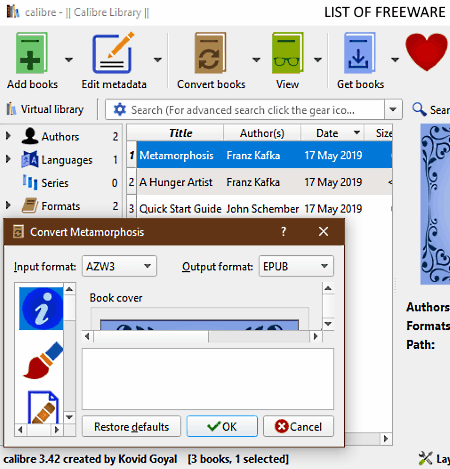Viewport: 450px width, 469px height.
Task: Select the Heuristic processing page icon
Action: click(x=43, y=407)
